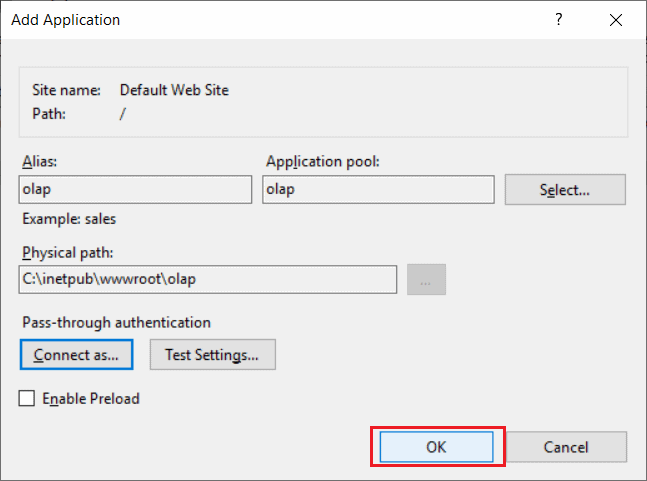Click the Default Web Site text
Viewport: 647px width, 481px height.
tap(174, 90)
